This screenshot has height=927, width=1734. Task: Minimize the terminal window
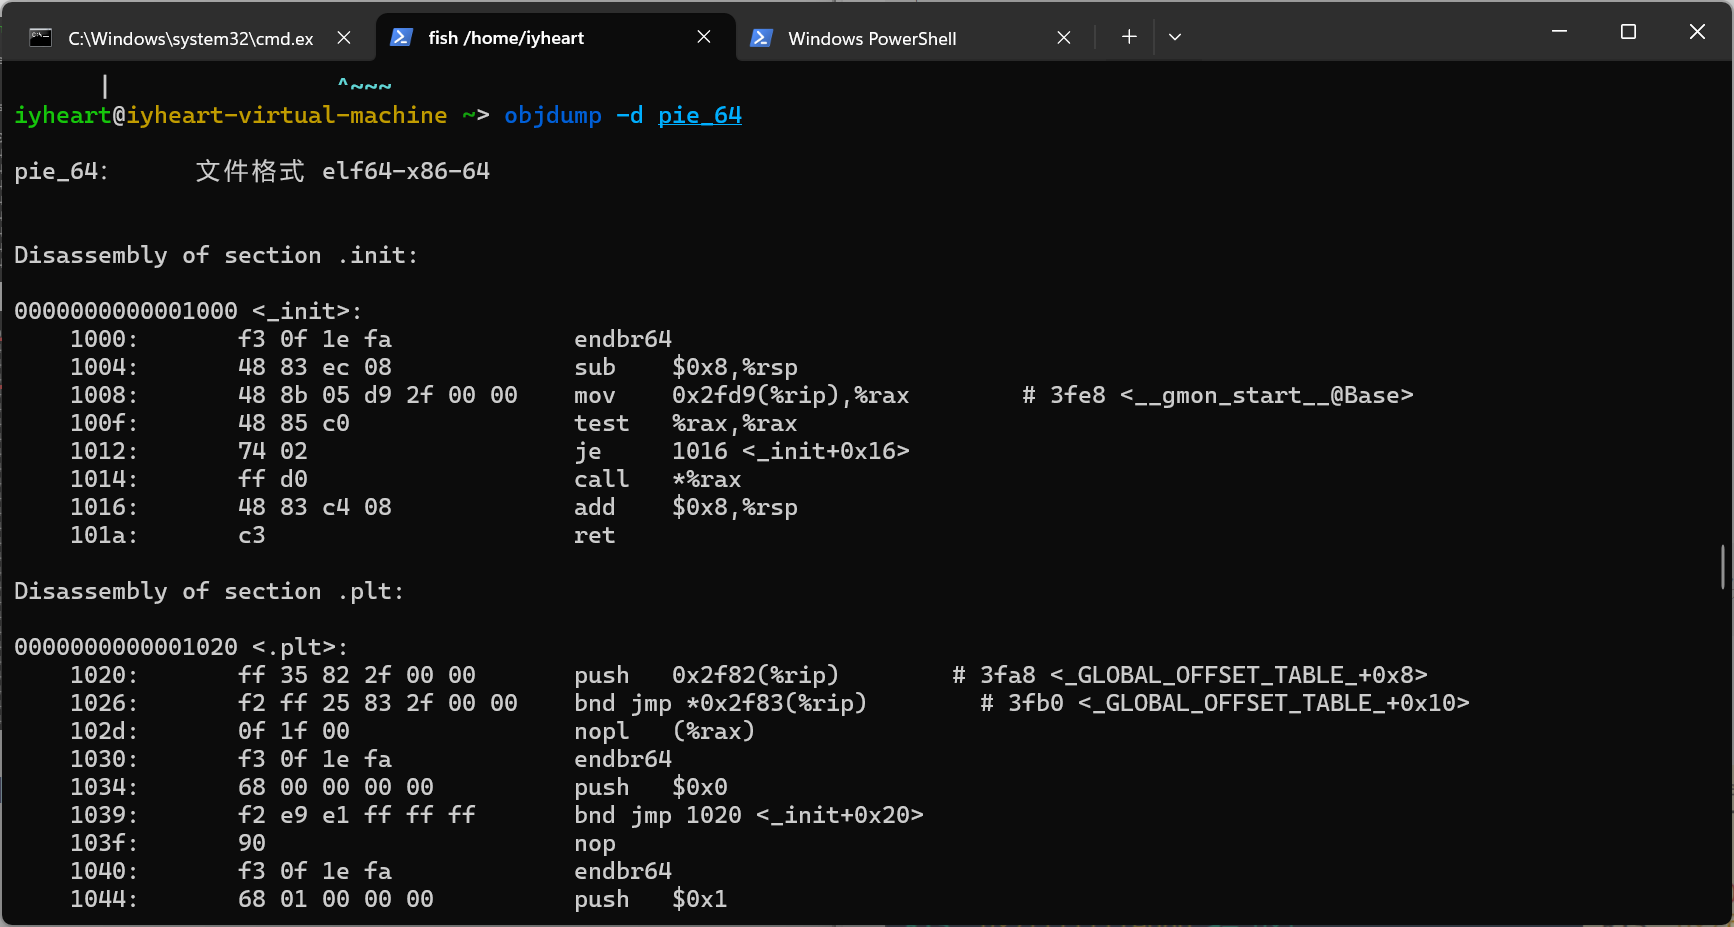[1559, 32]
